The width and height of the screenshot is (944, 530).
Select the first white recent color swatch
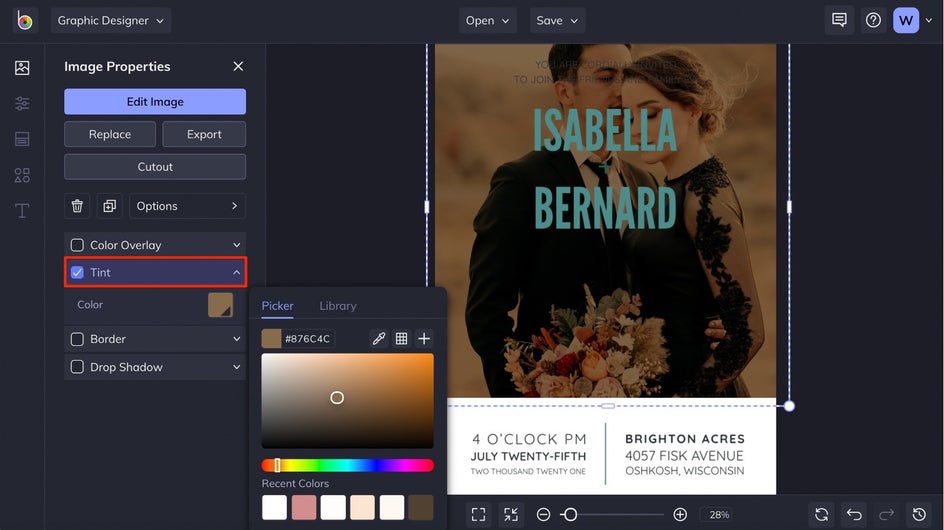pyautogui.click(x=275, y=507)
